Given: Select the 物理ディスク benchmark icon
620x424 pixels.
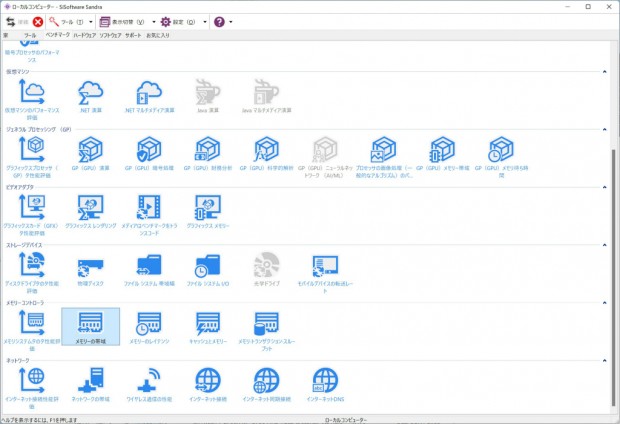Looking at the screenshot, I should 91,266.
